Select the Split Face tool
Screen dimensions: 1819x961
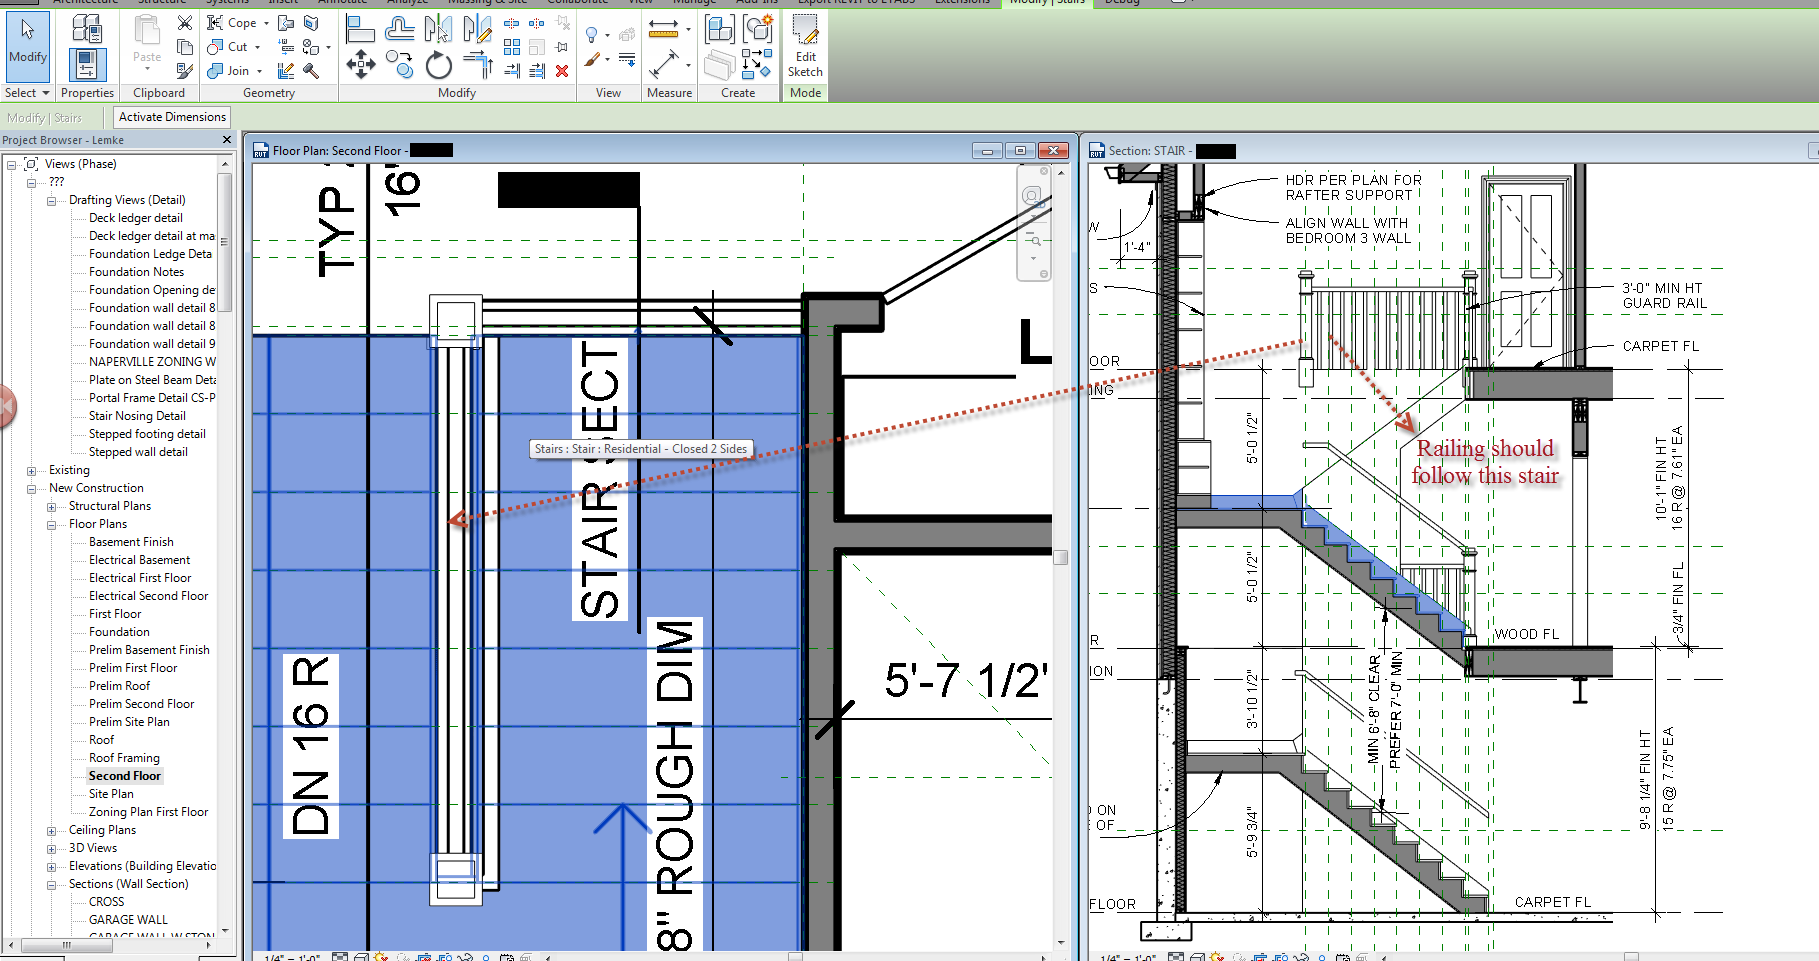[310, 22]
